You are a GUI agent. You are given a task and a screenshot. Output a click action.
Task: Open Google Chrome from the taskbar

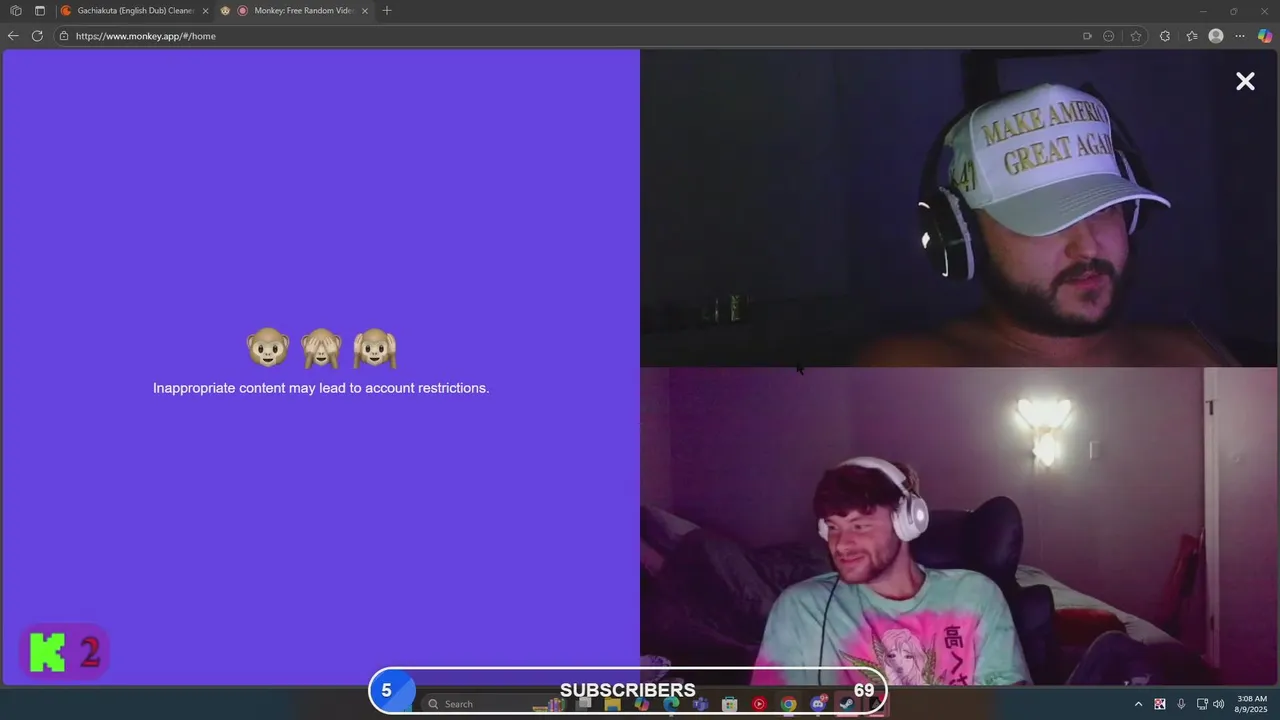[788, 704]
